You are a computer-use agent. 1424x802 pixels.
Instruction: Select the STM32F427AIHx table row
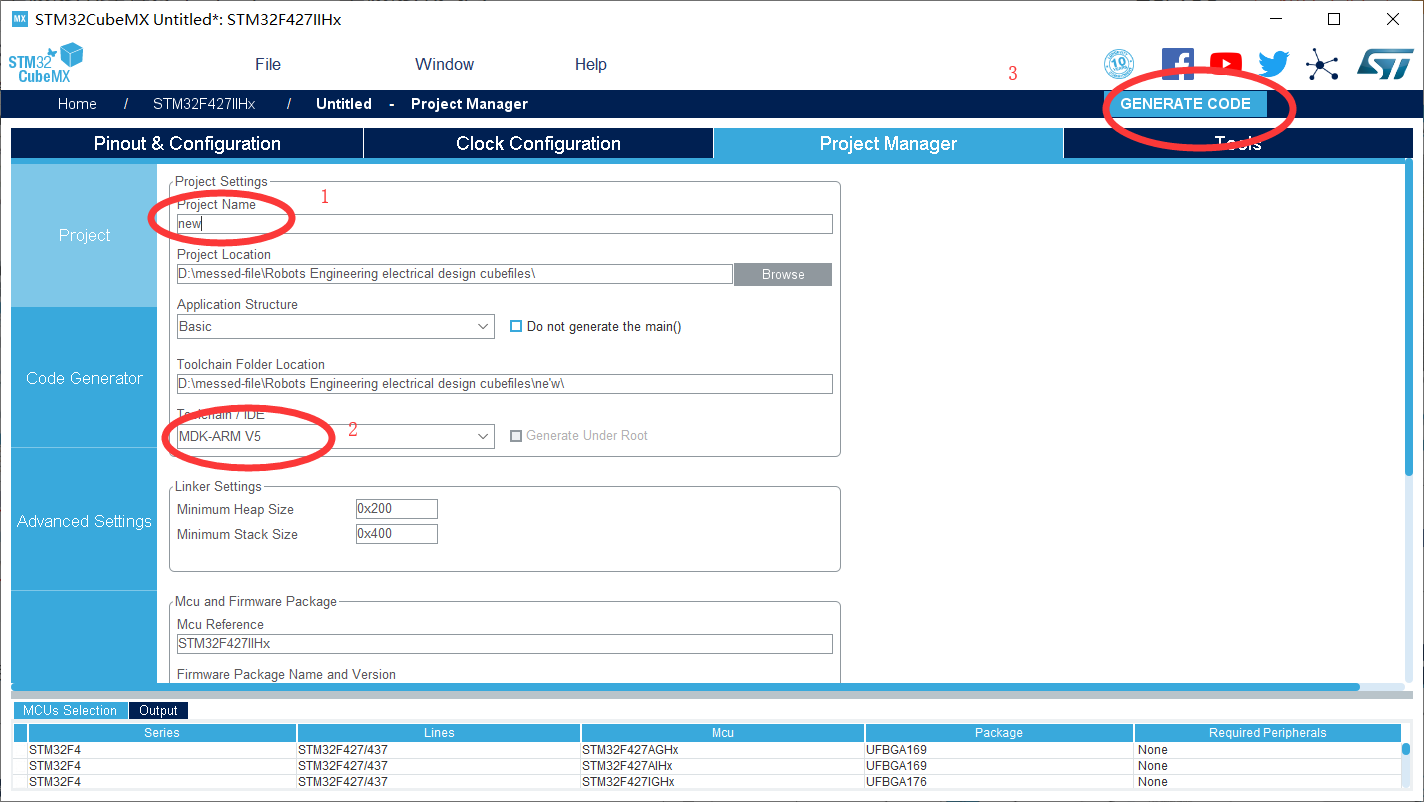pyautogui.click(x=707, y=766)
